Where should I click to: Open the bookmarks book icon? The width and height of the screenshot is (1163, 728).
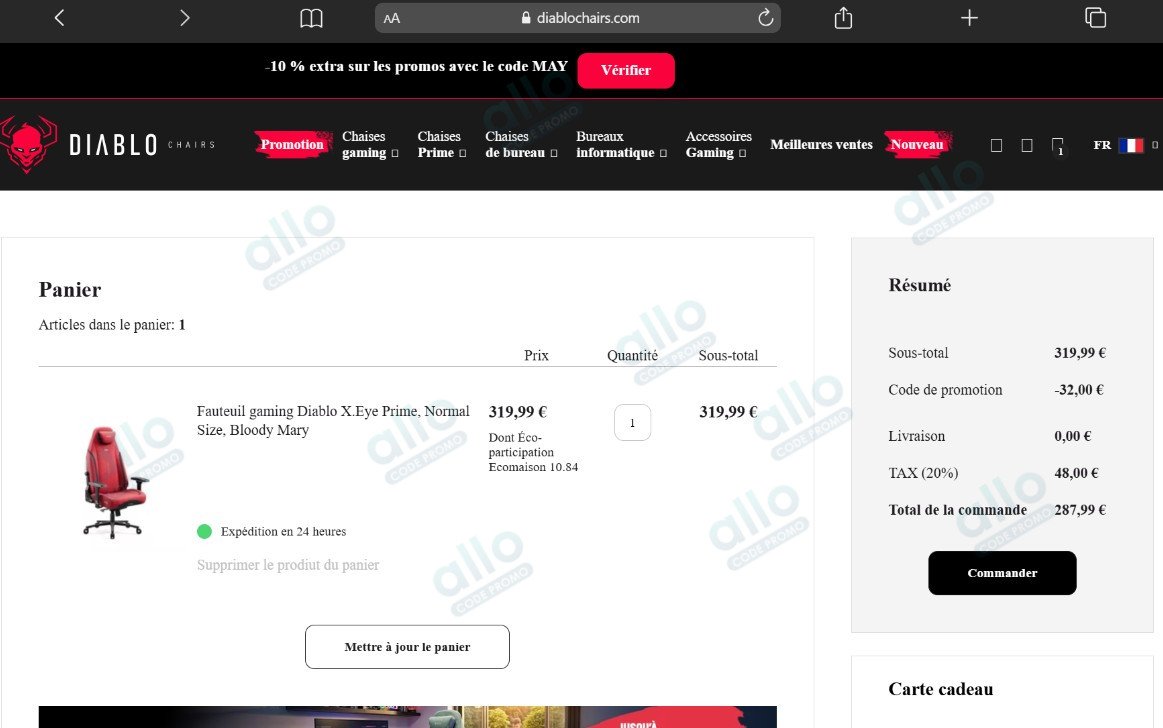(x=311, y=18)
